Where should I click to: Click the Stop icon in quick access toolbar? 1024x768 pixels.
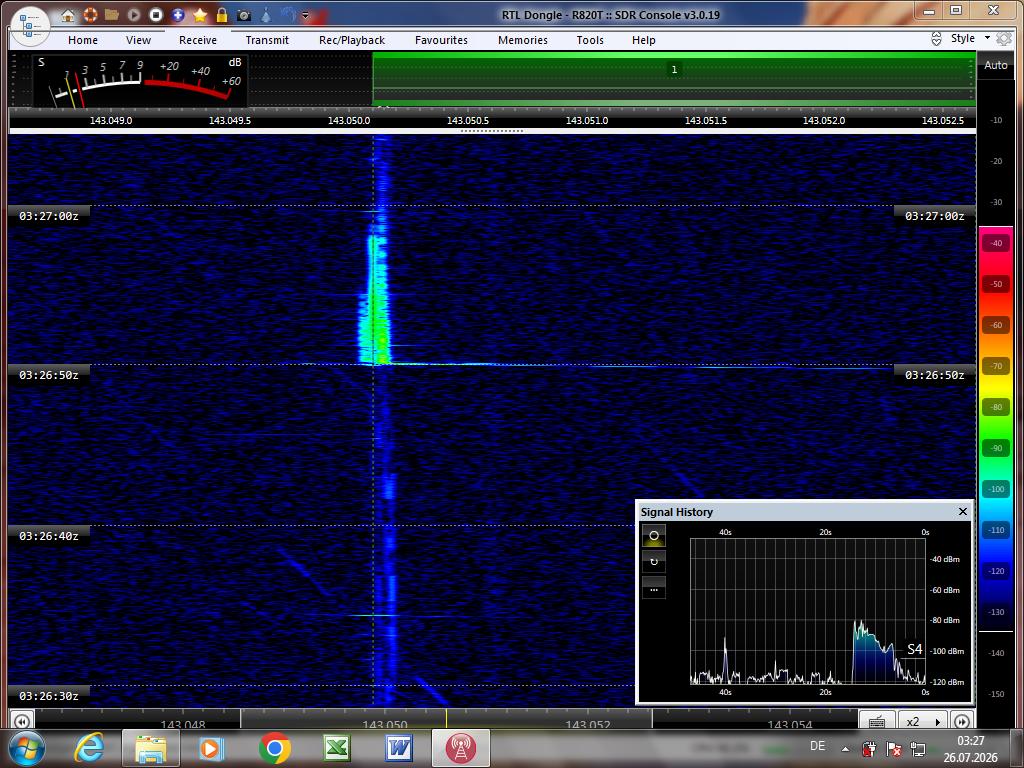155,15
